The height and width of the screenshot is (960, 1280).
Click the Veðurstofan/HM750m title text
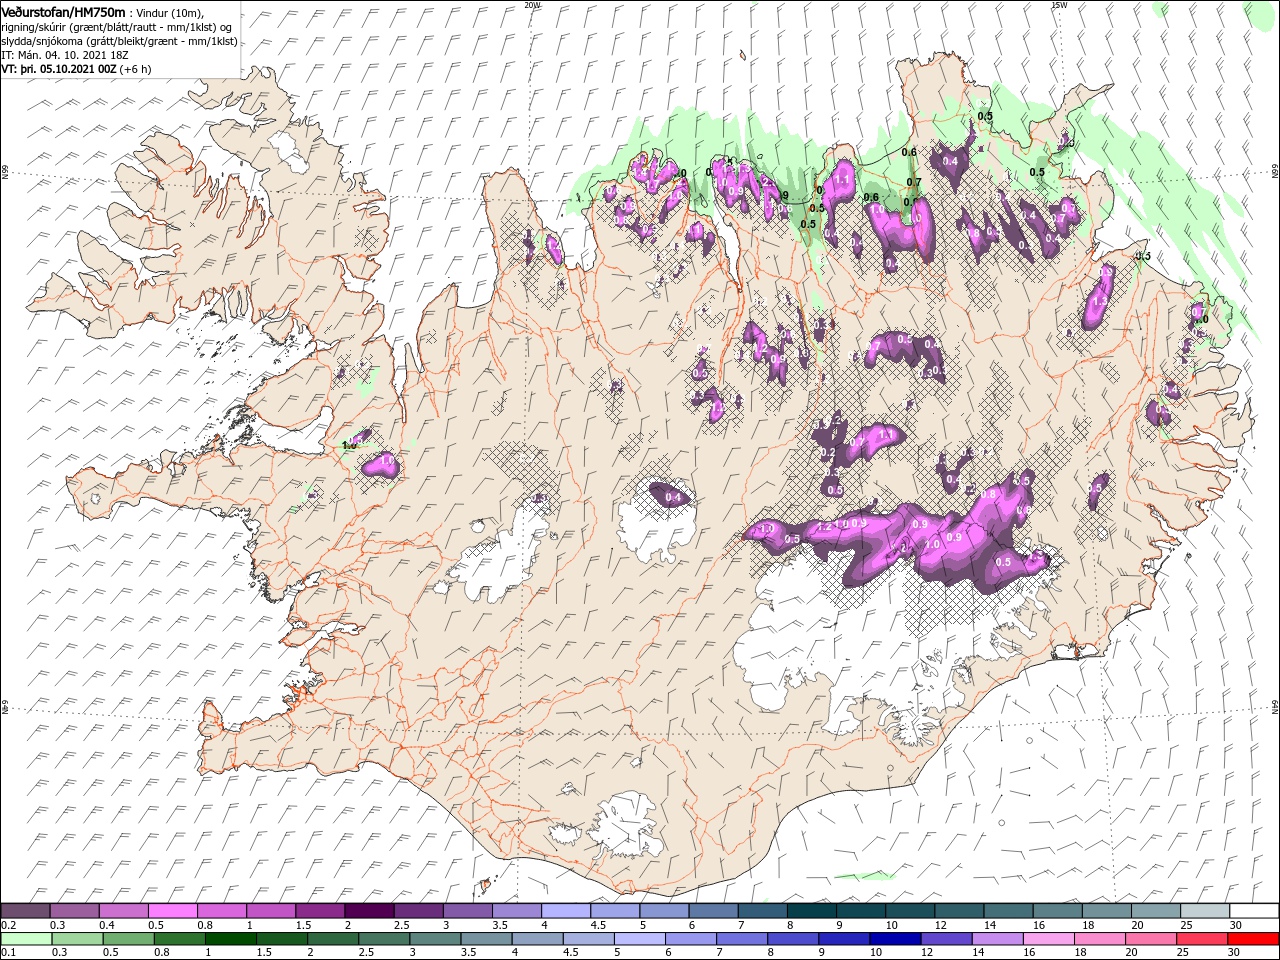63,11
